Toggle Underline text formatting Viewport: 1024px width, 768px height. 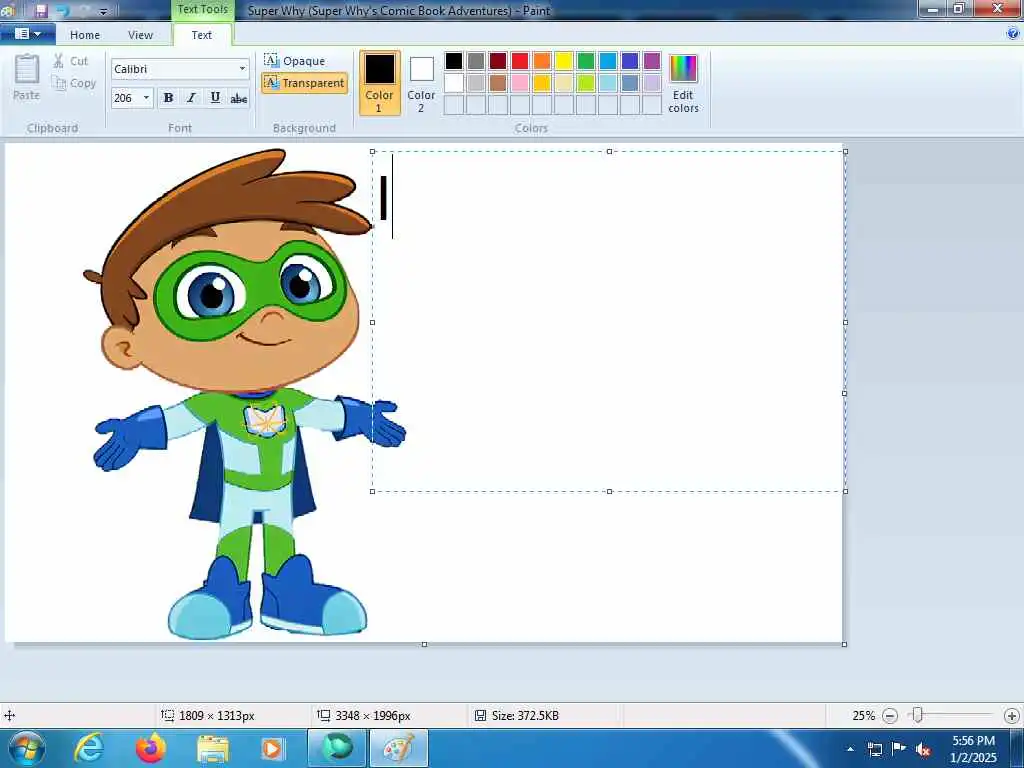click(x=215, y=98)
